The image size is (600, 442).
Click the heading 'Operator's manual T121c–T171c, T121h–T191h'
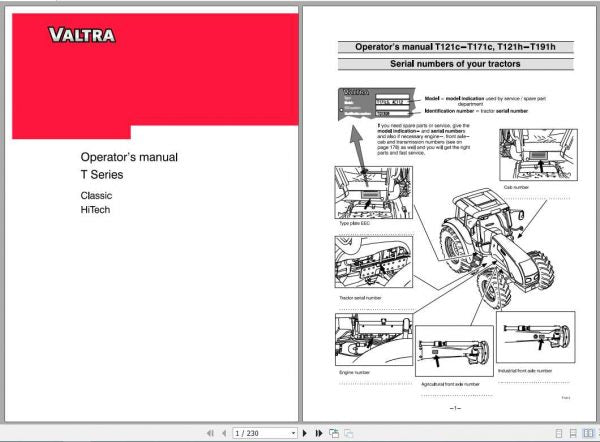tap(455, 47)
